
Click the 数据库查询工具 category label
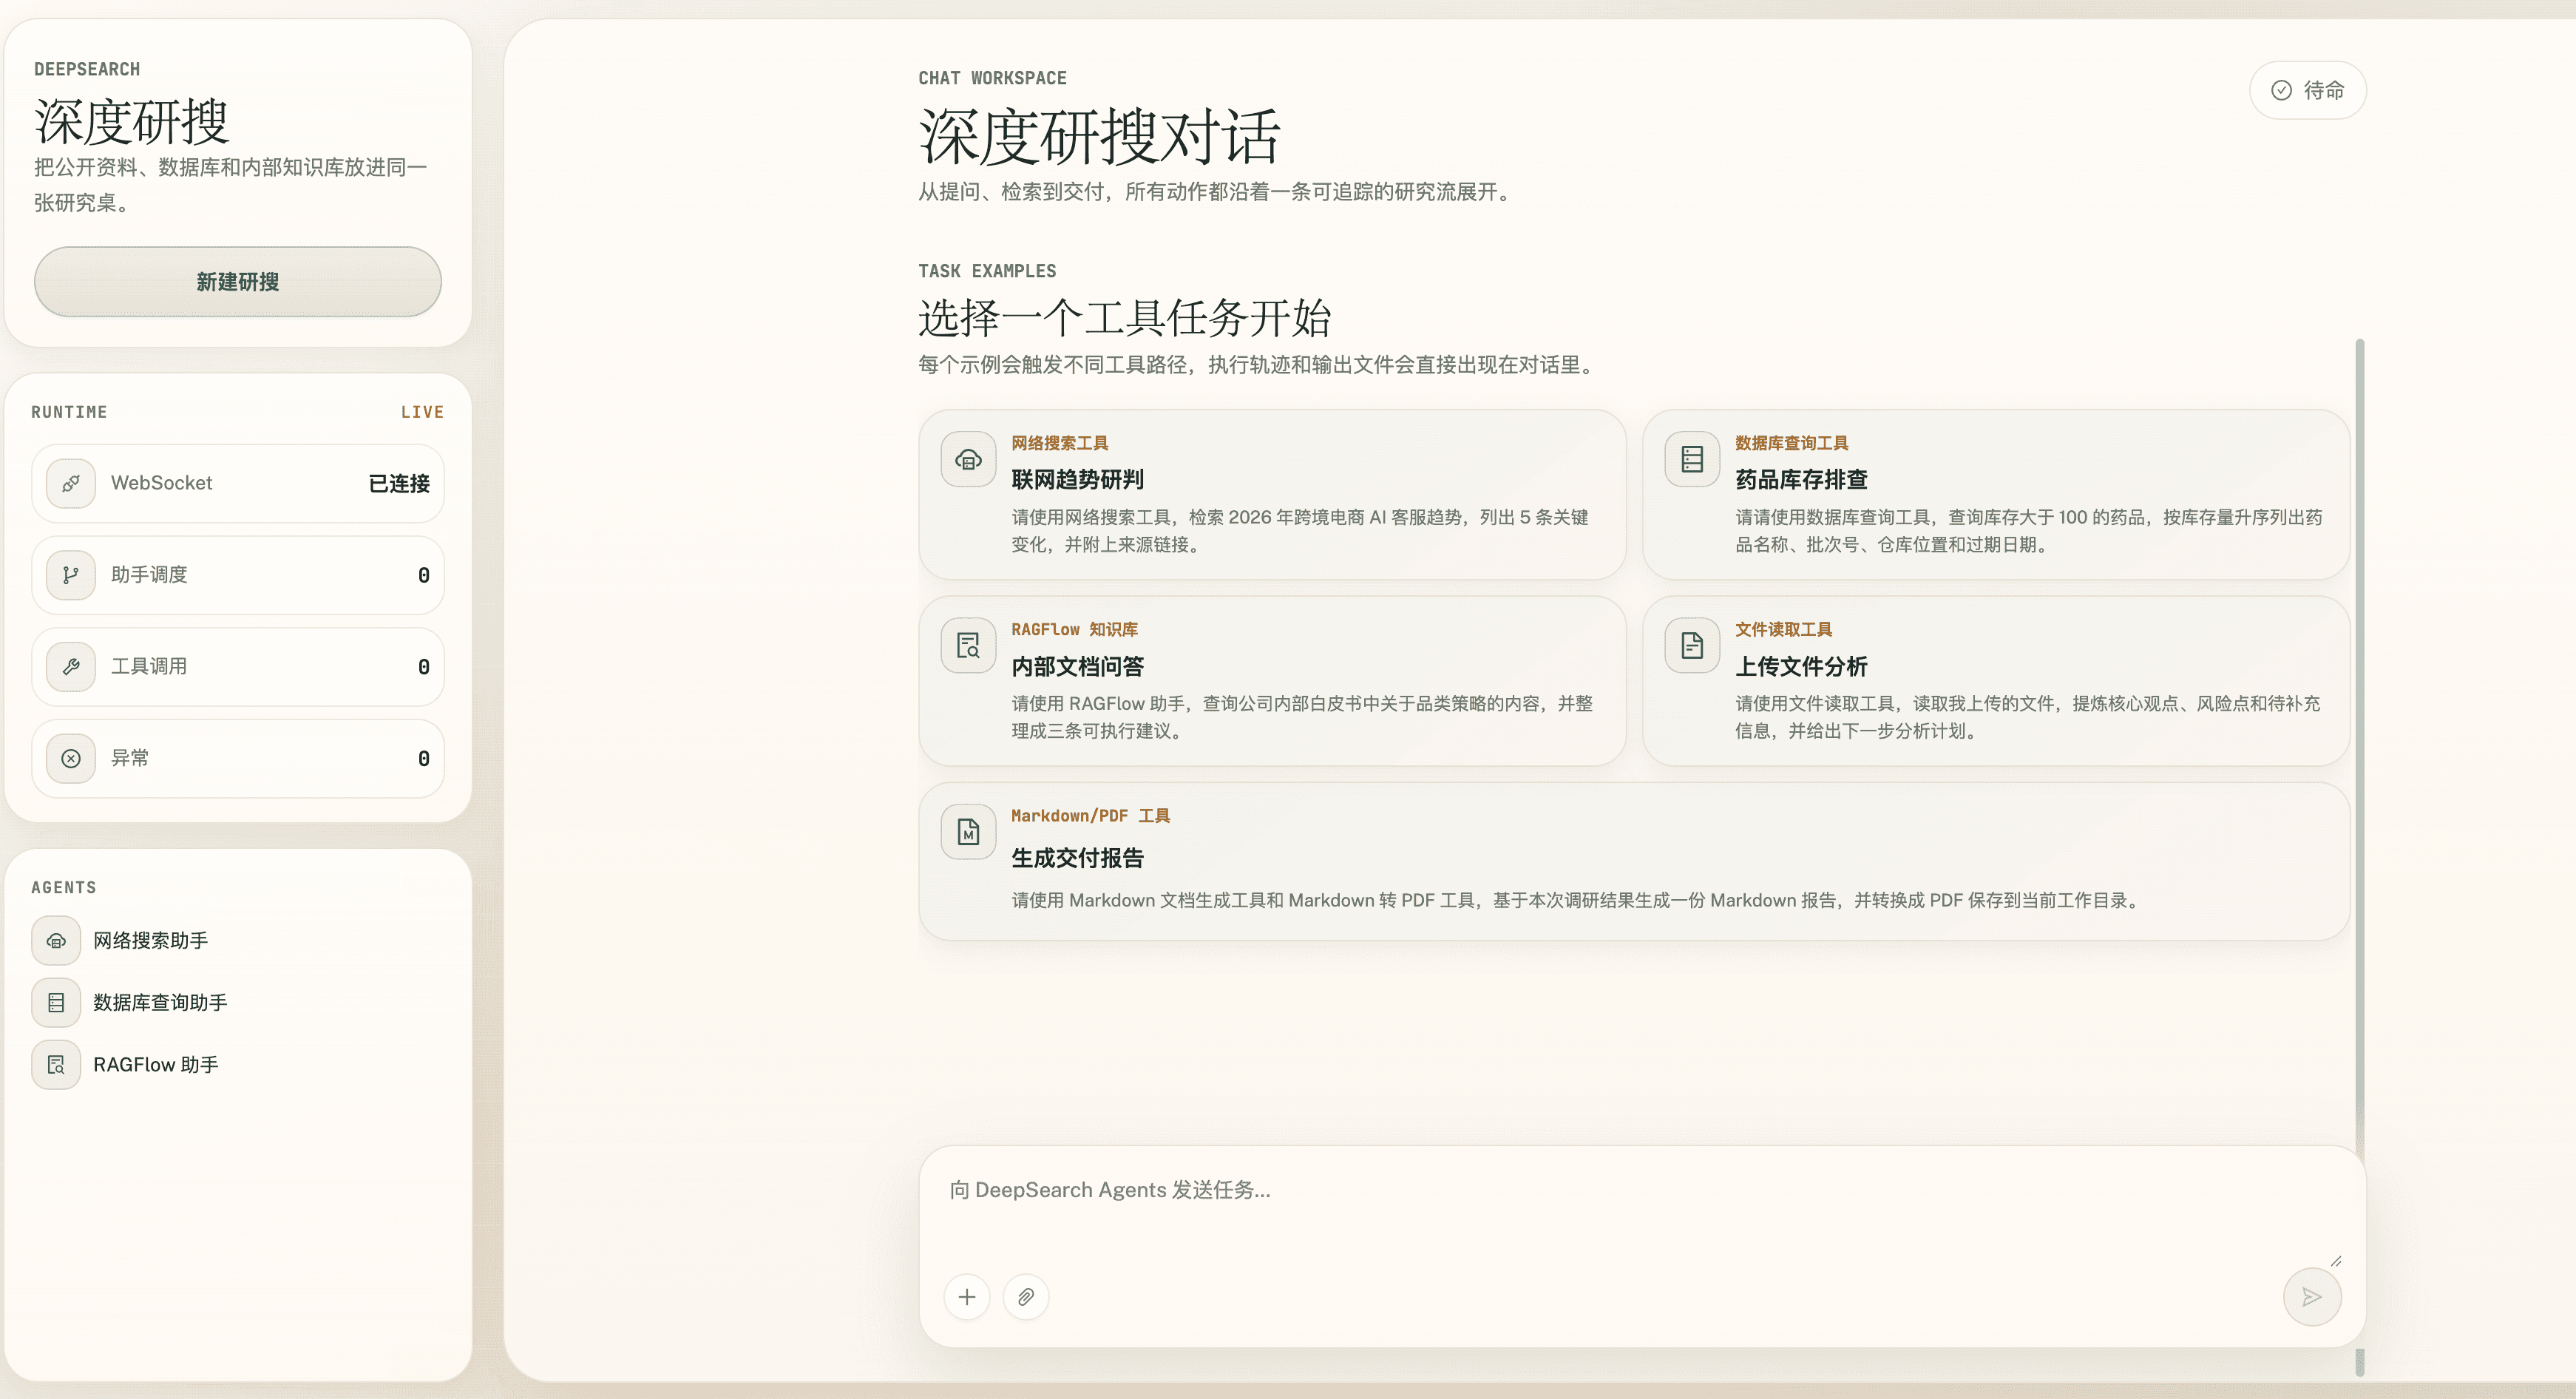click(1791, 443)
